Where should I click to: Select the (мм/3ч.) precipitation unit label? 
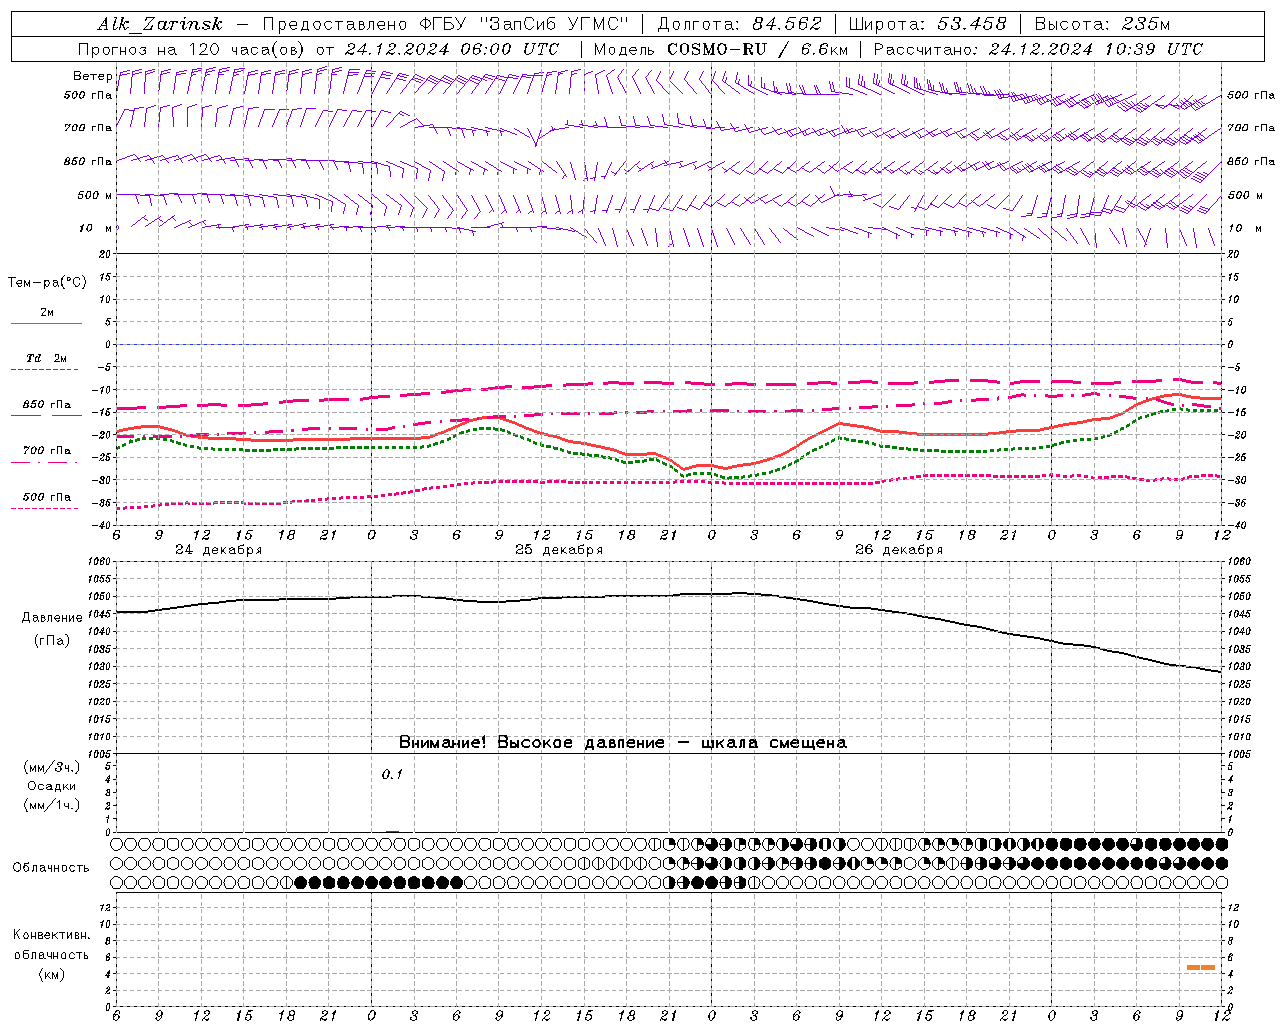pyautogui.click(x=52, y=767)
